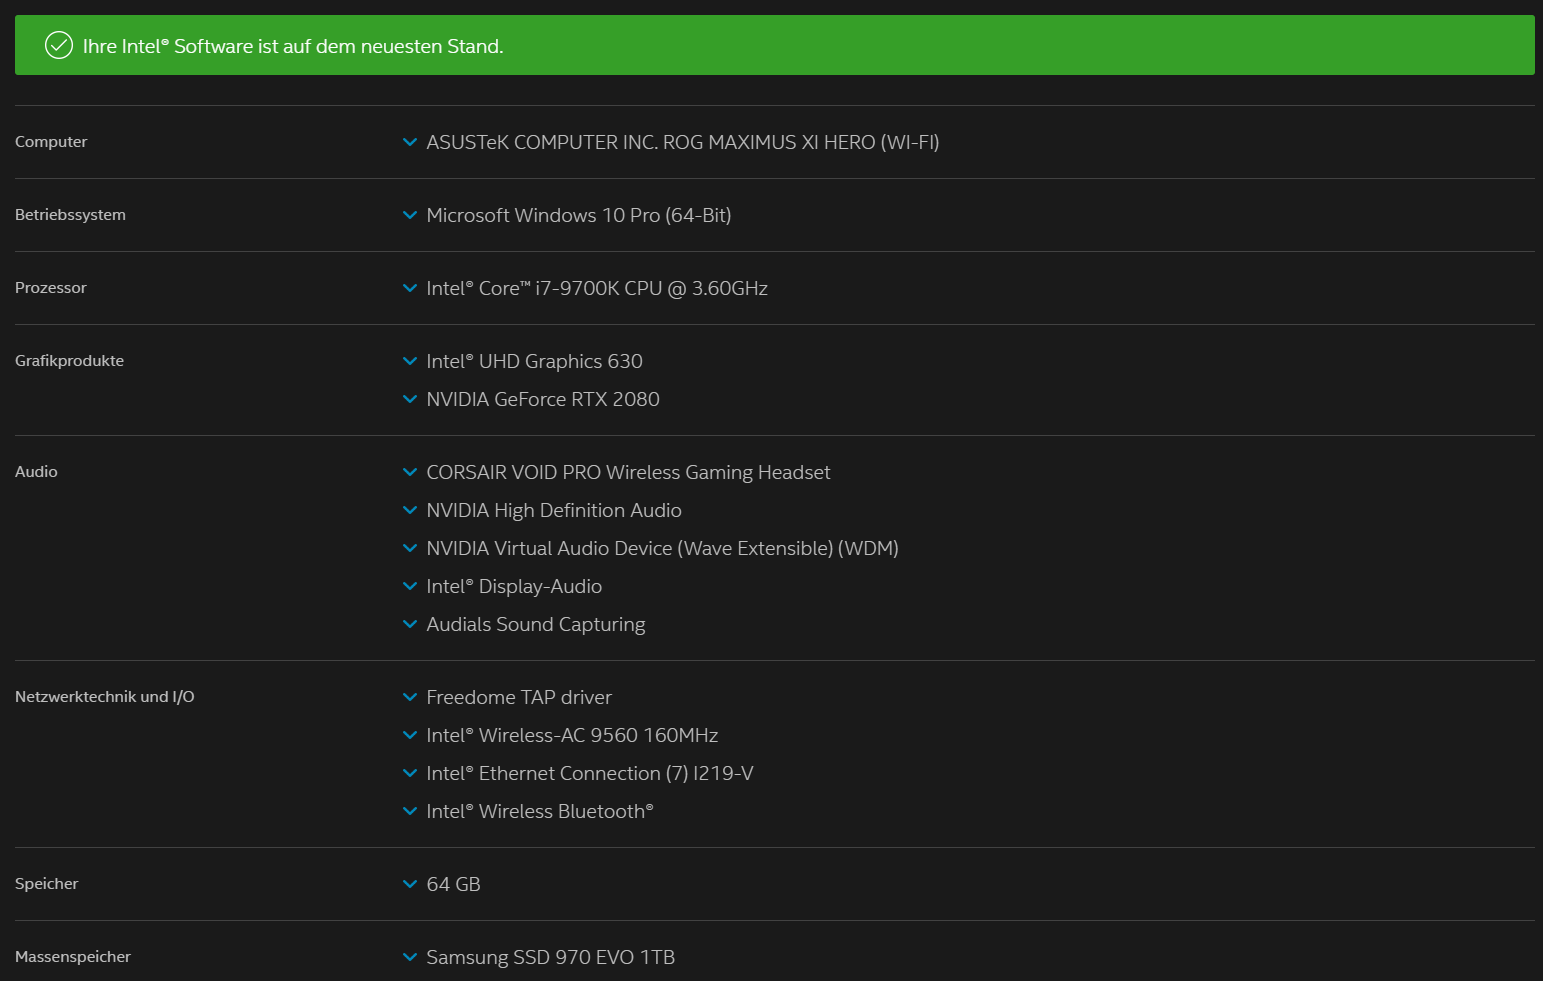The width and height of the screenshot is (1543, 981).
Task: Expand the Microsoft Windows 10 Pro details
Action: [409, 215]
